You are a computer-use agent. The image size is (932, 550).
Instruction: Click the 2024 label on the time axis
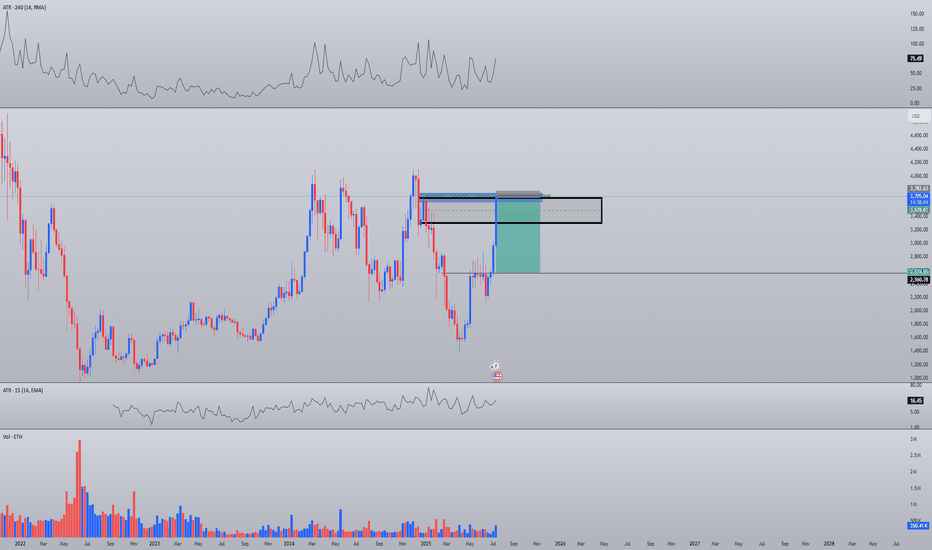289,543
